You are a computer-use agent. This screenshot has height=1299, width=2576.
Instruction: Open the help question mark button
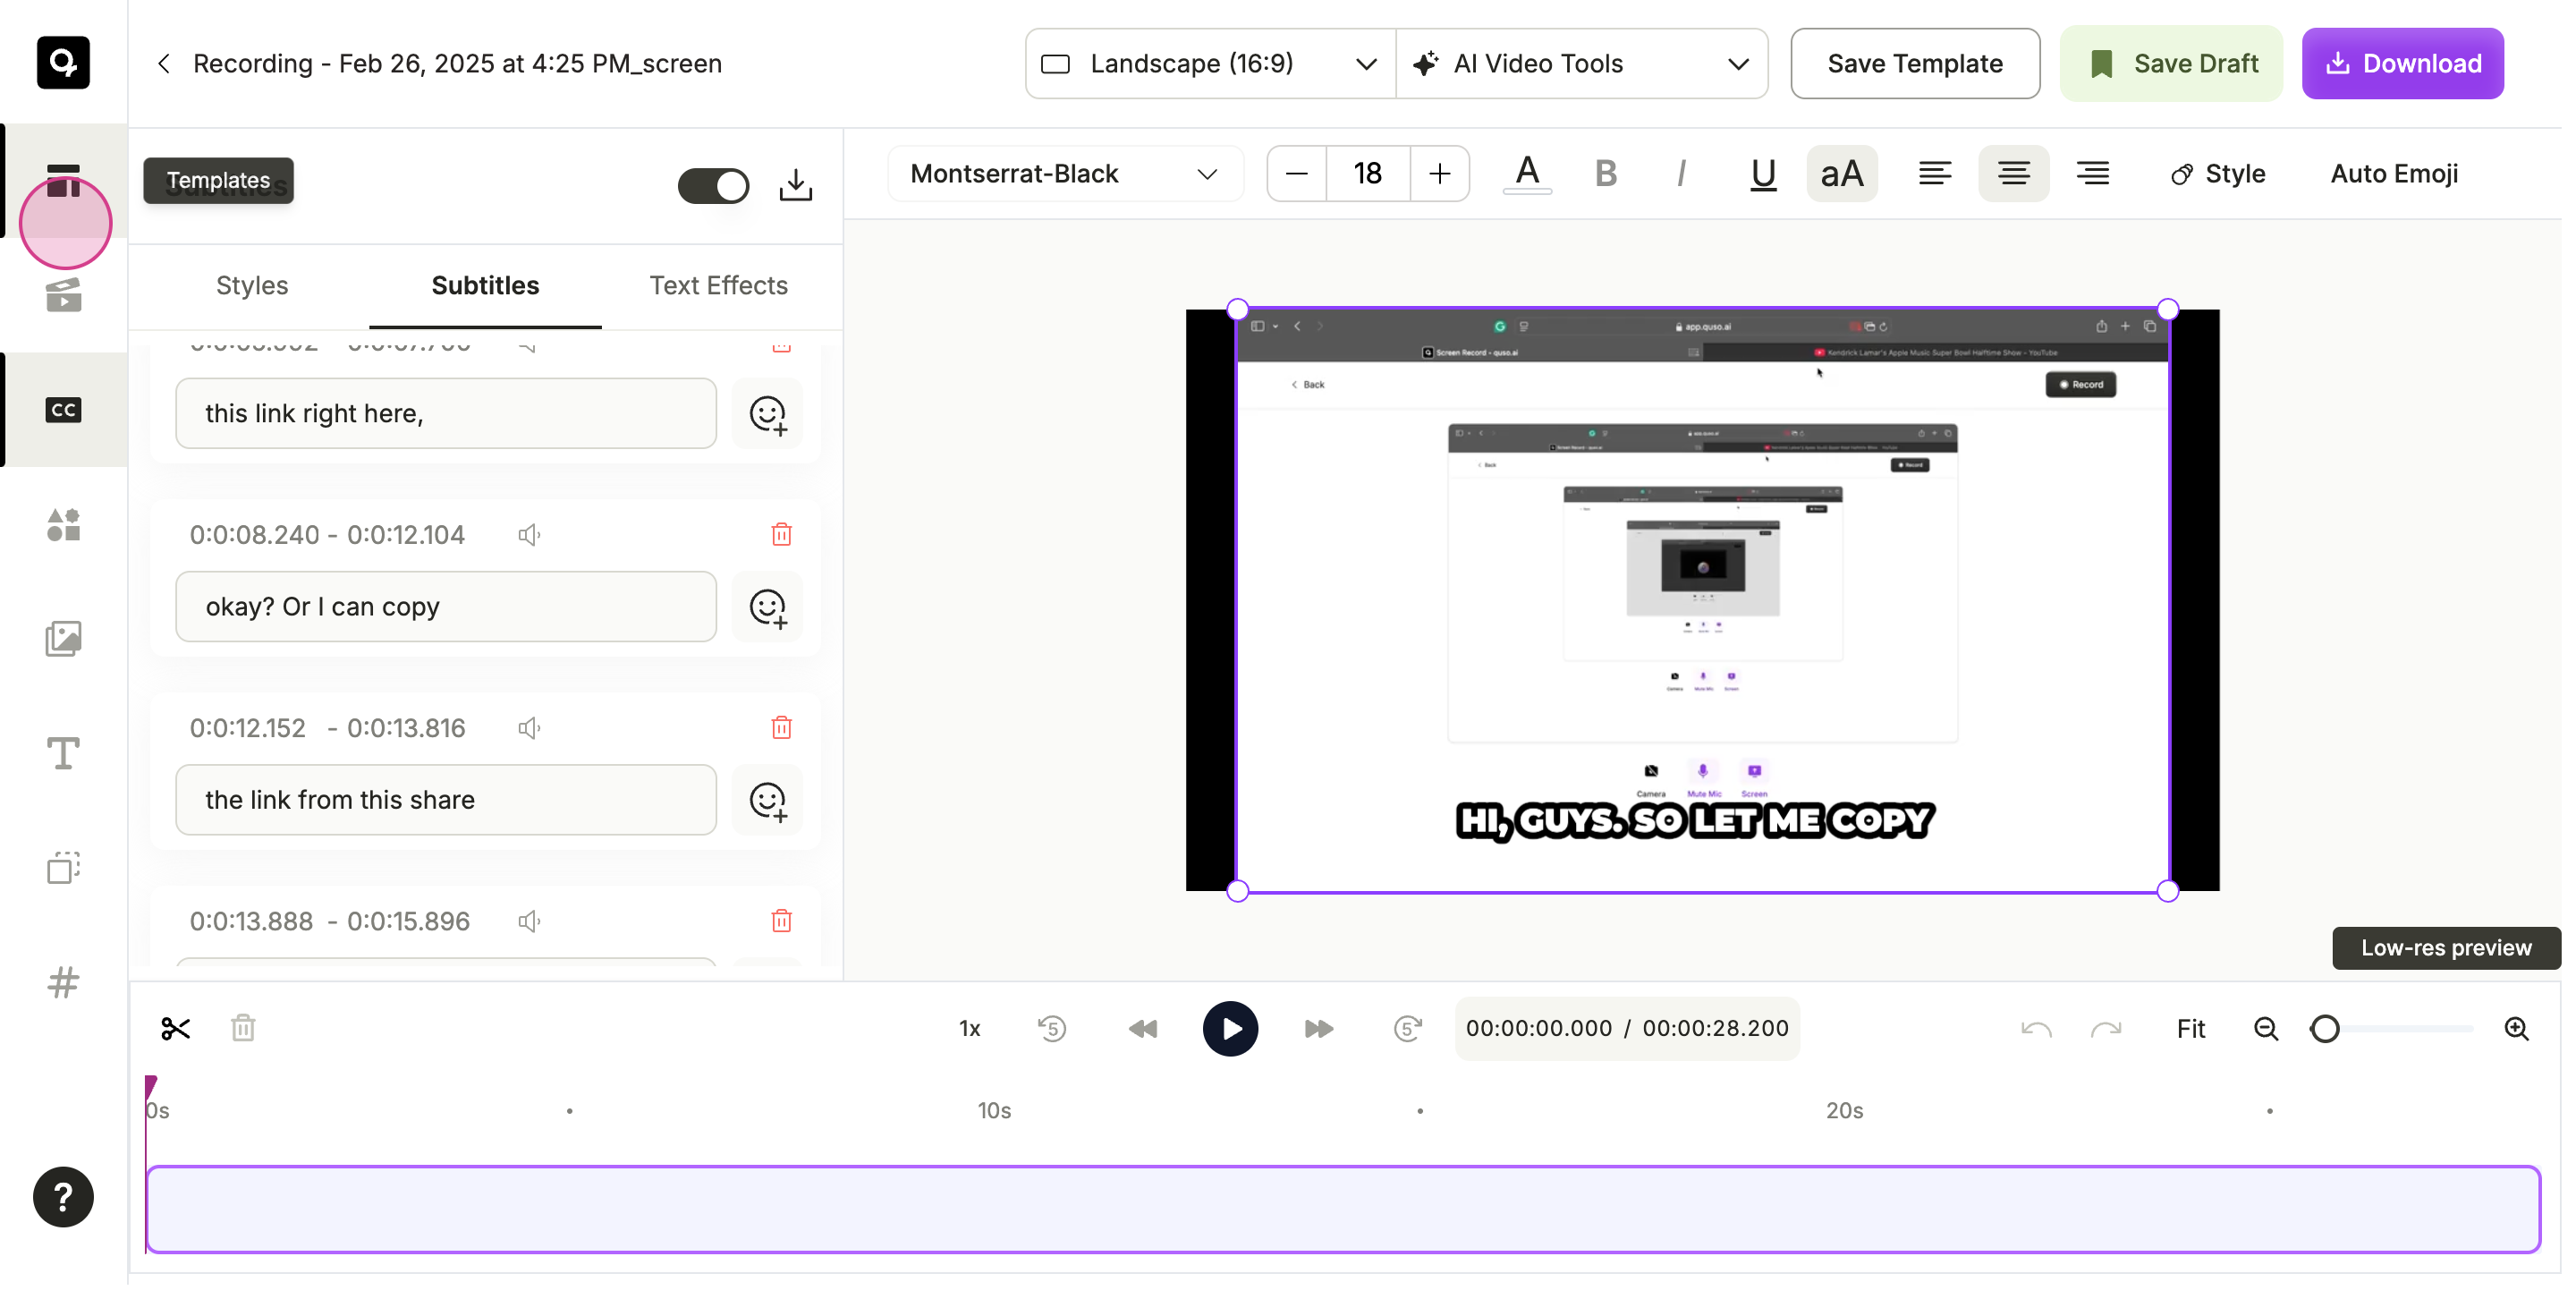(63, 1198)
